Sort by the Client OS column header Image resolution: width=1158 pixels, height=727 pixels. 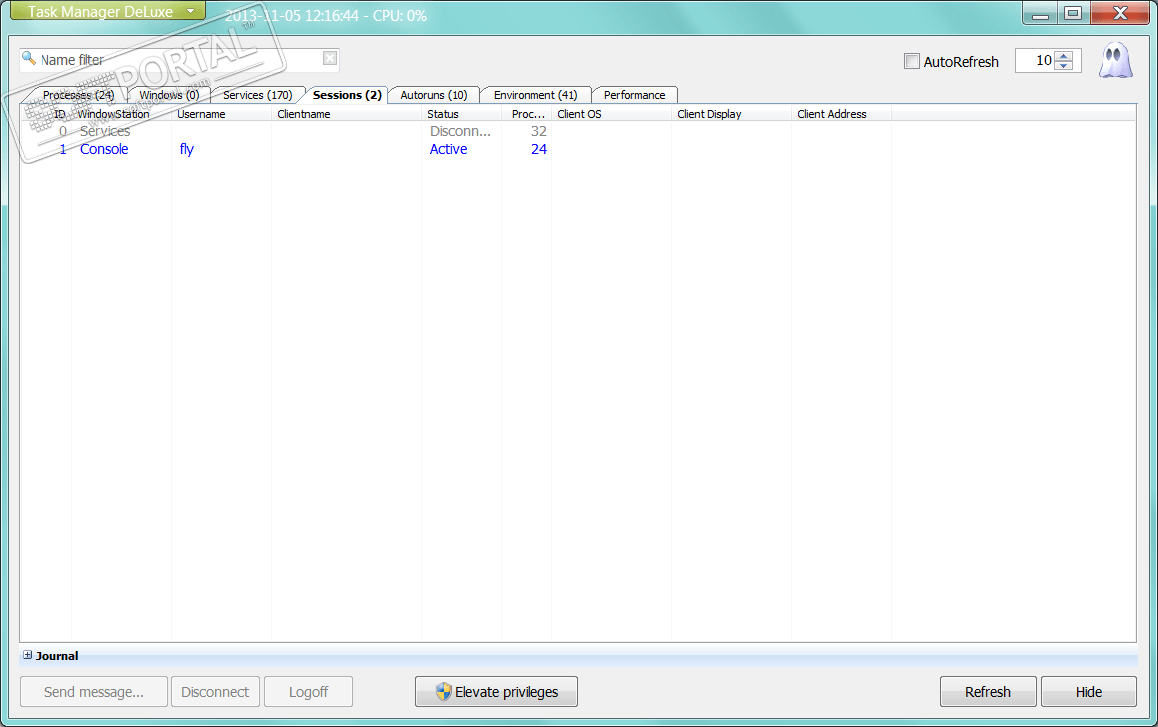coord(611,114)
